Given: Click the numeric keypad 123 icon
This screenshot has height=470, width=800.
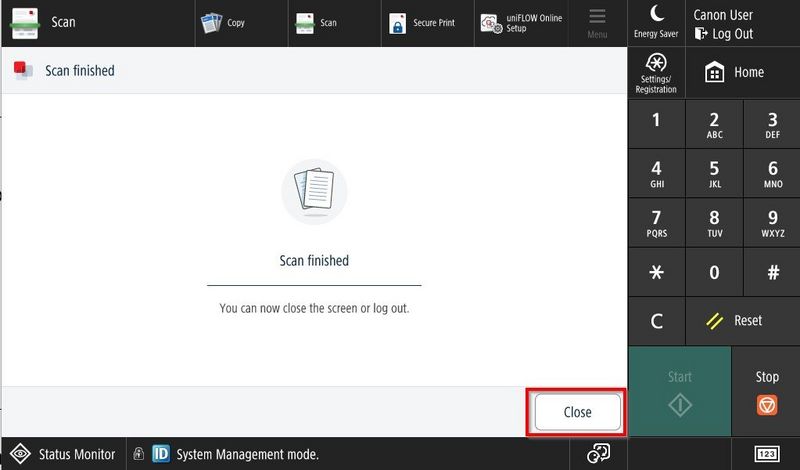Looking at the screenshot, I should (x=767, y=454).
